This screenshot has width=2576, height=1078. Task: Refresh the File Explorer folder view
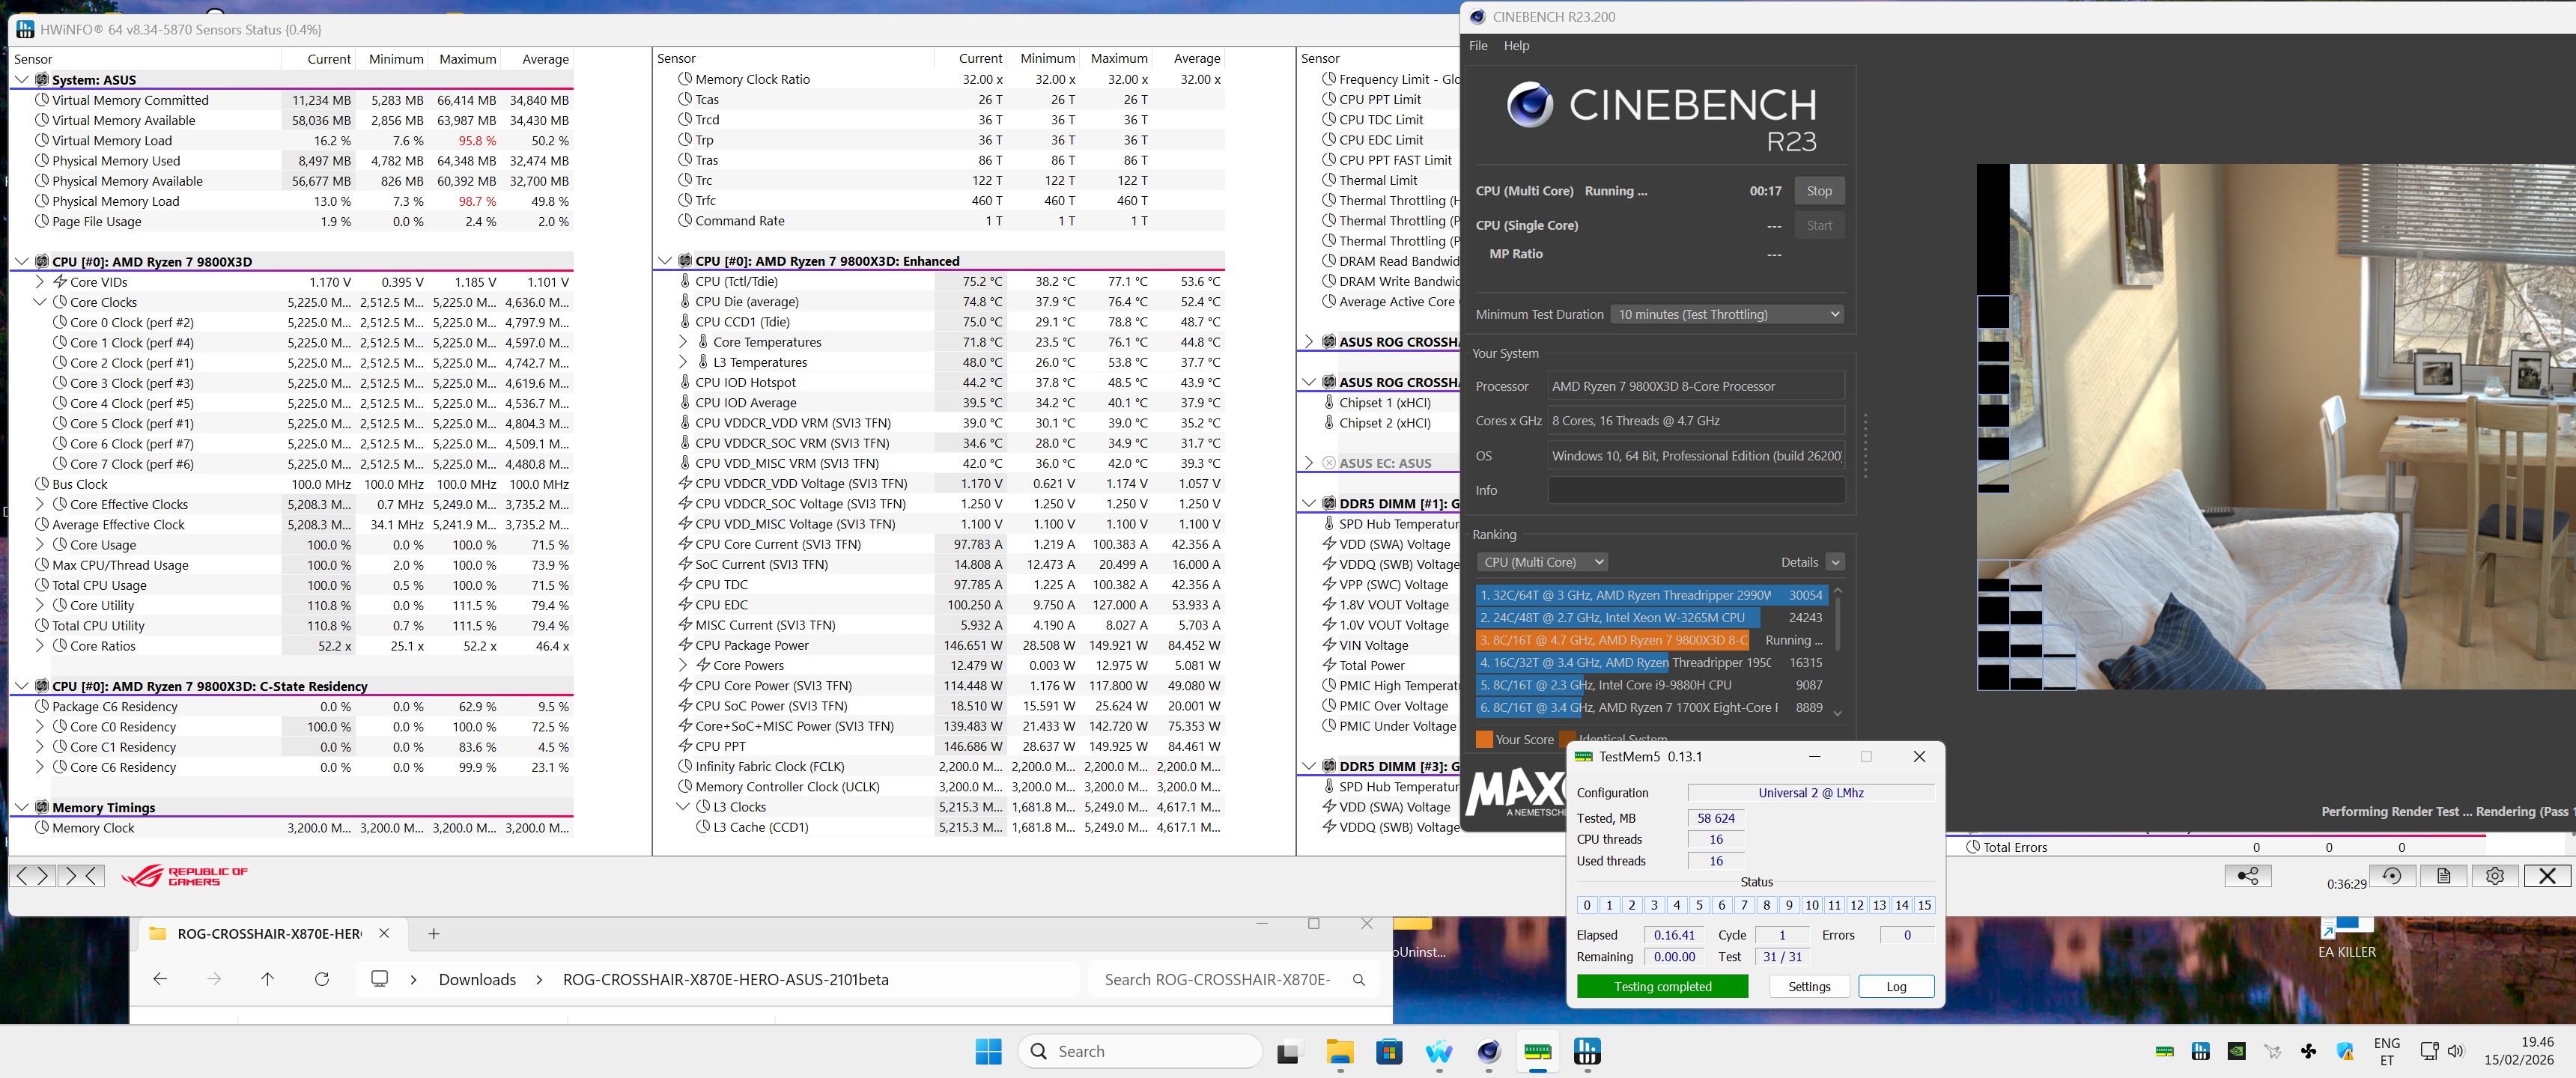click(321, 979)
